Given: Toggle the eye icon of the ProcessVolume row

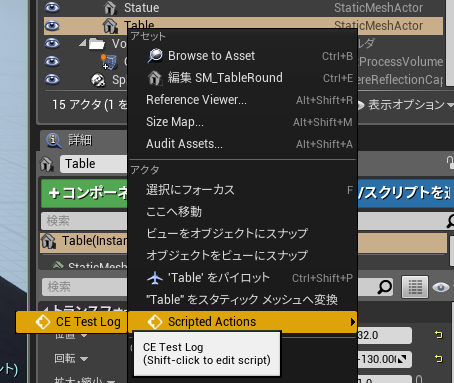Looking at the screenshot, I should pos(52,61).
